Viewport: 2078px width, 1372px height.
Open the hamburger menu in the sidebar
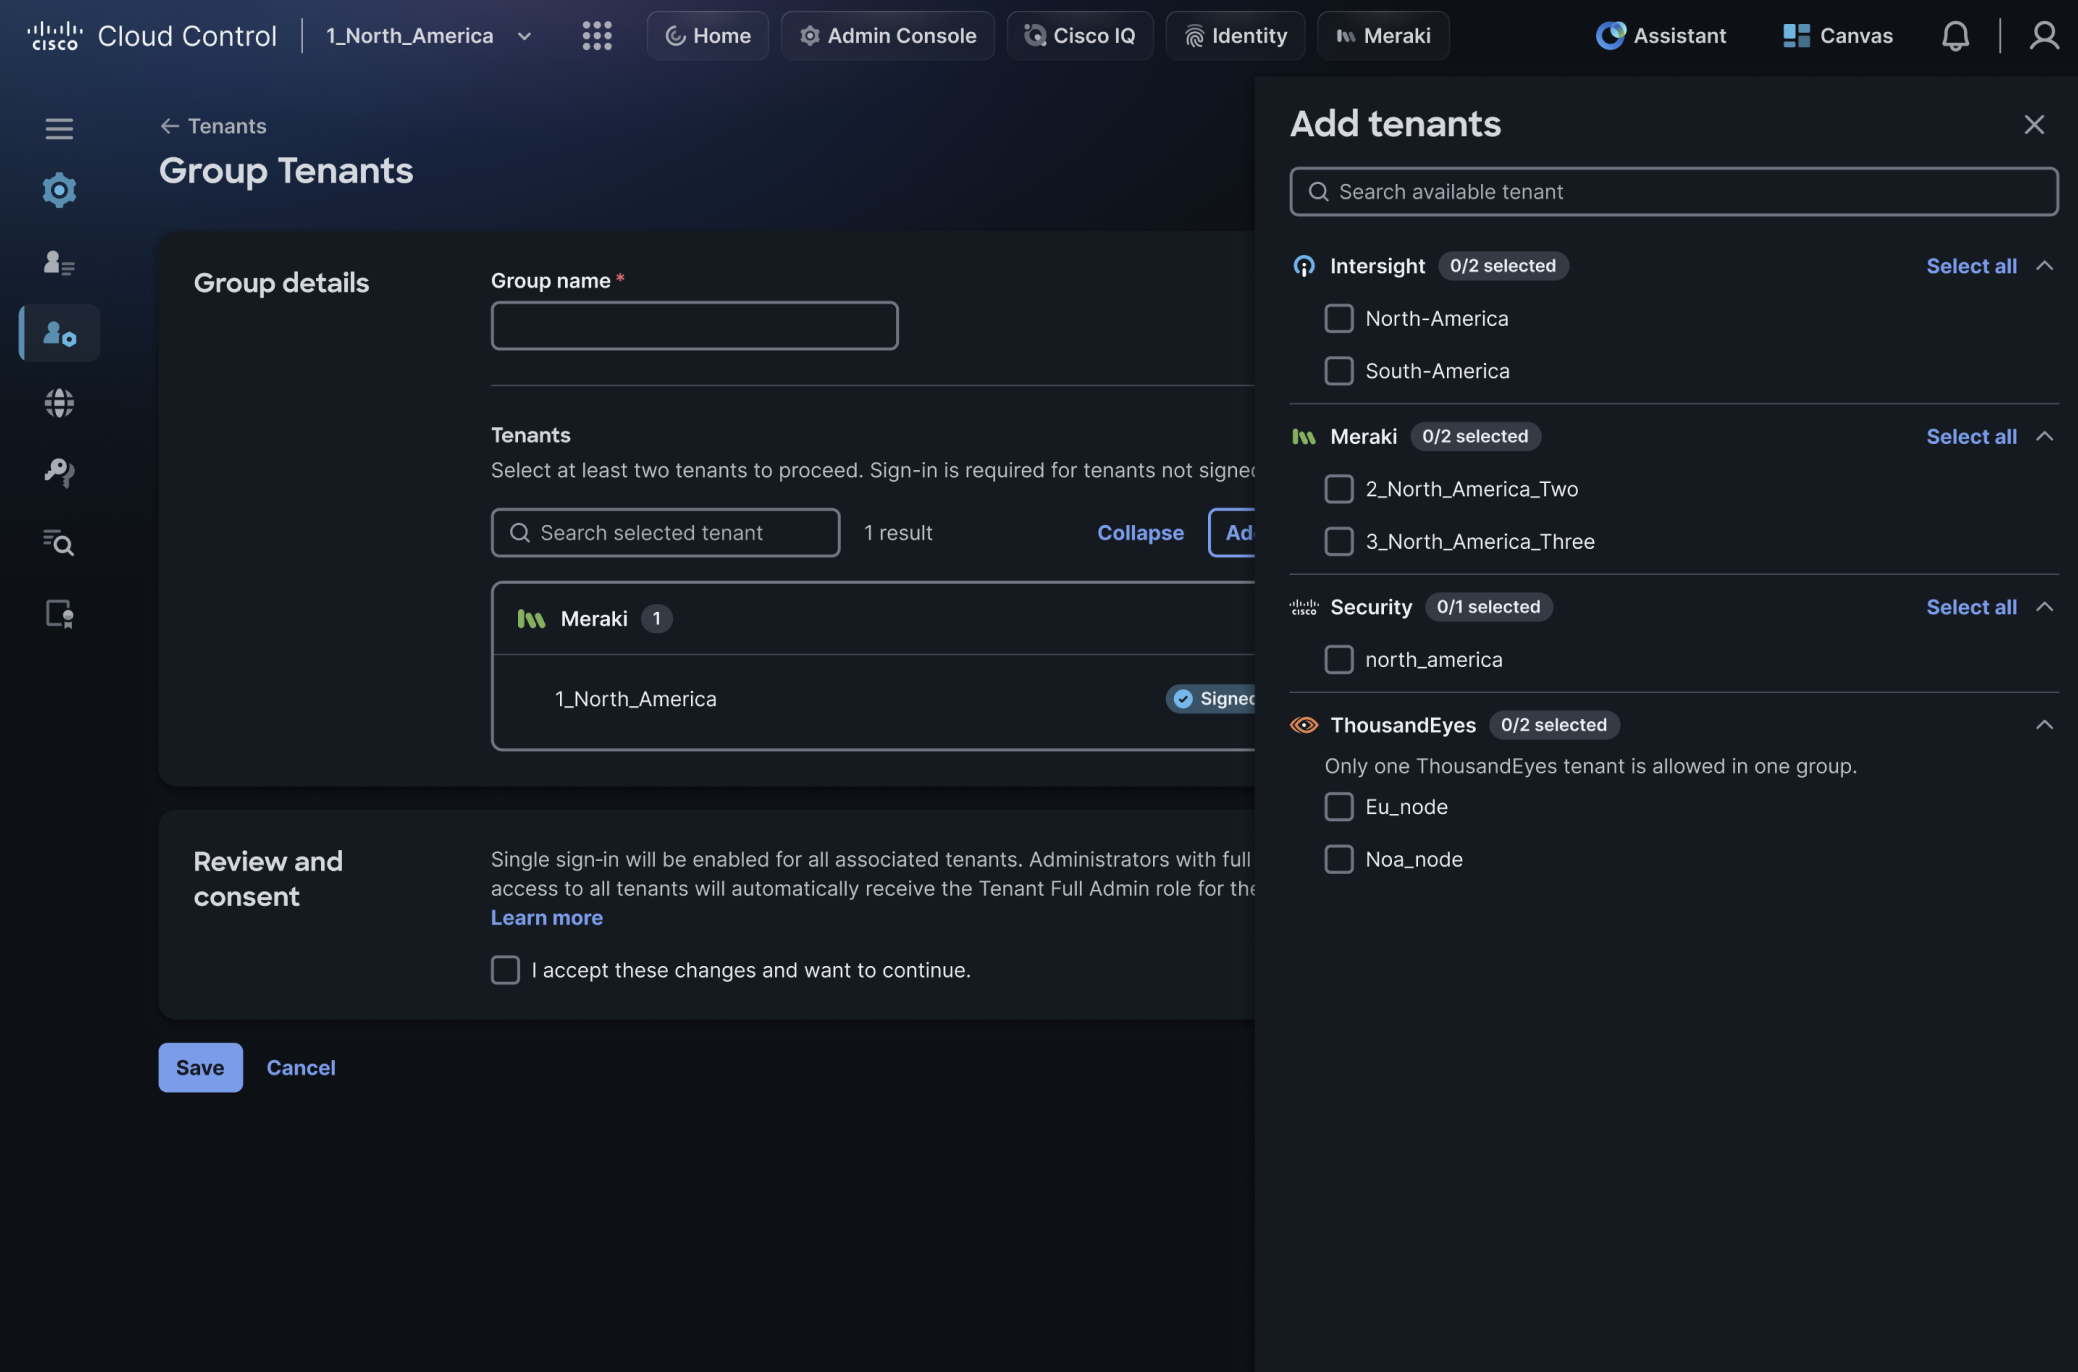click(x=59, y=128)
